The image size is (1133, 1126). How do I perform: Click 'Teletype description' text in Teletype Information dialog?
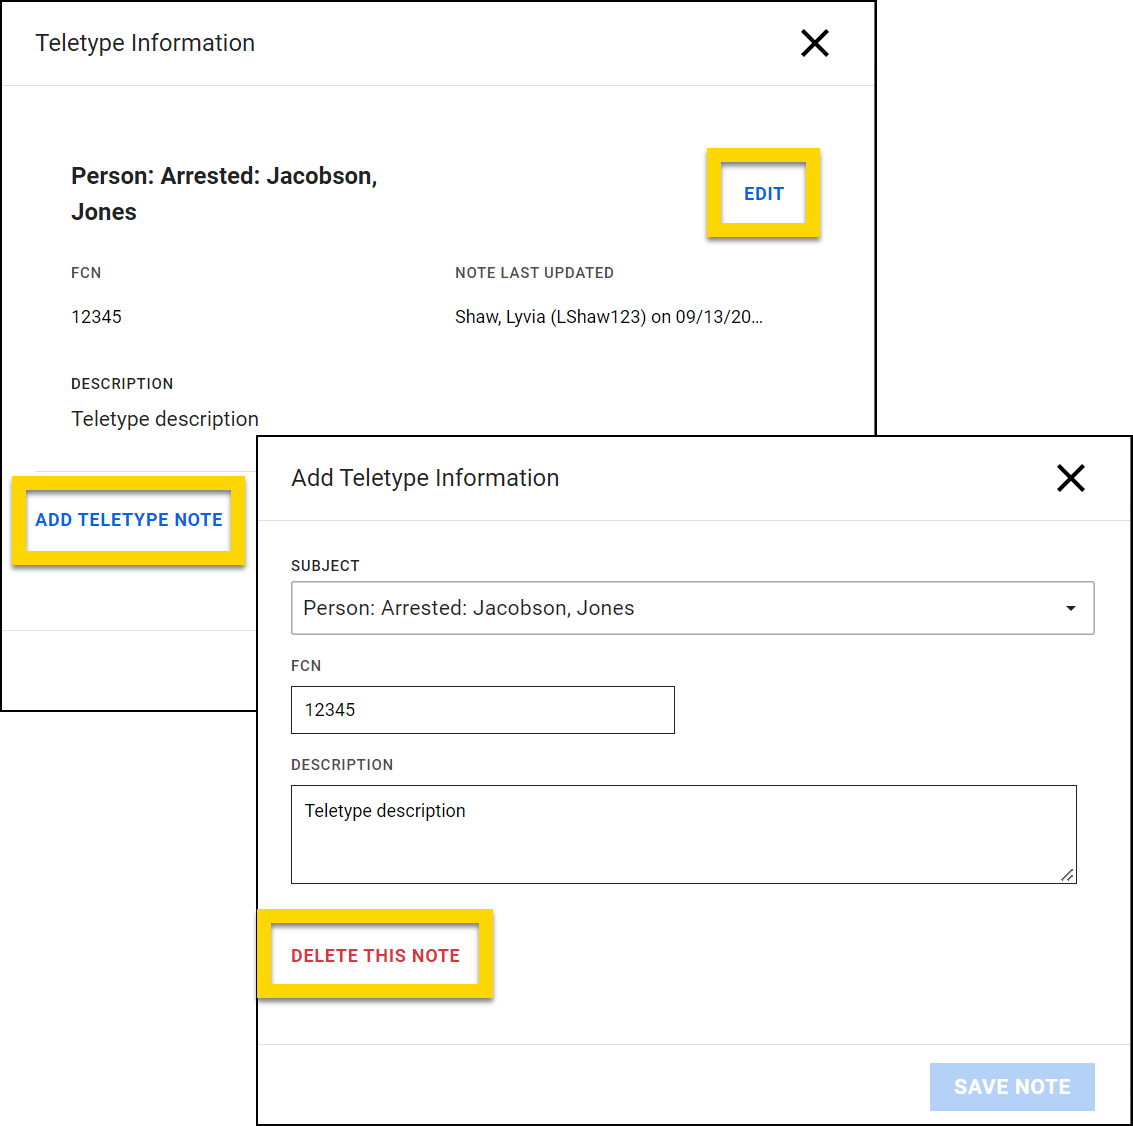165,419
